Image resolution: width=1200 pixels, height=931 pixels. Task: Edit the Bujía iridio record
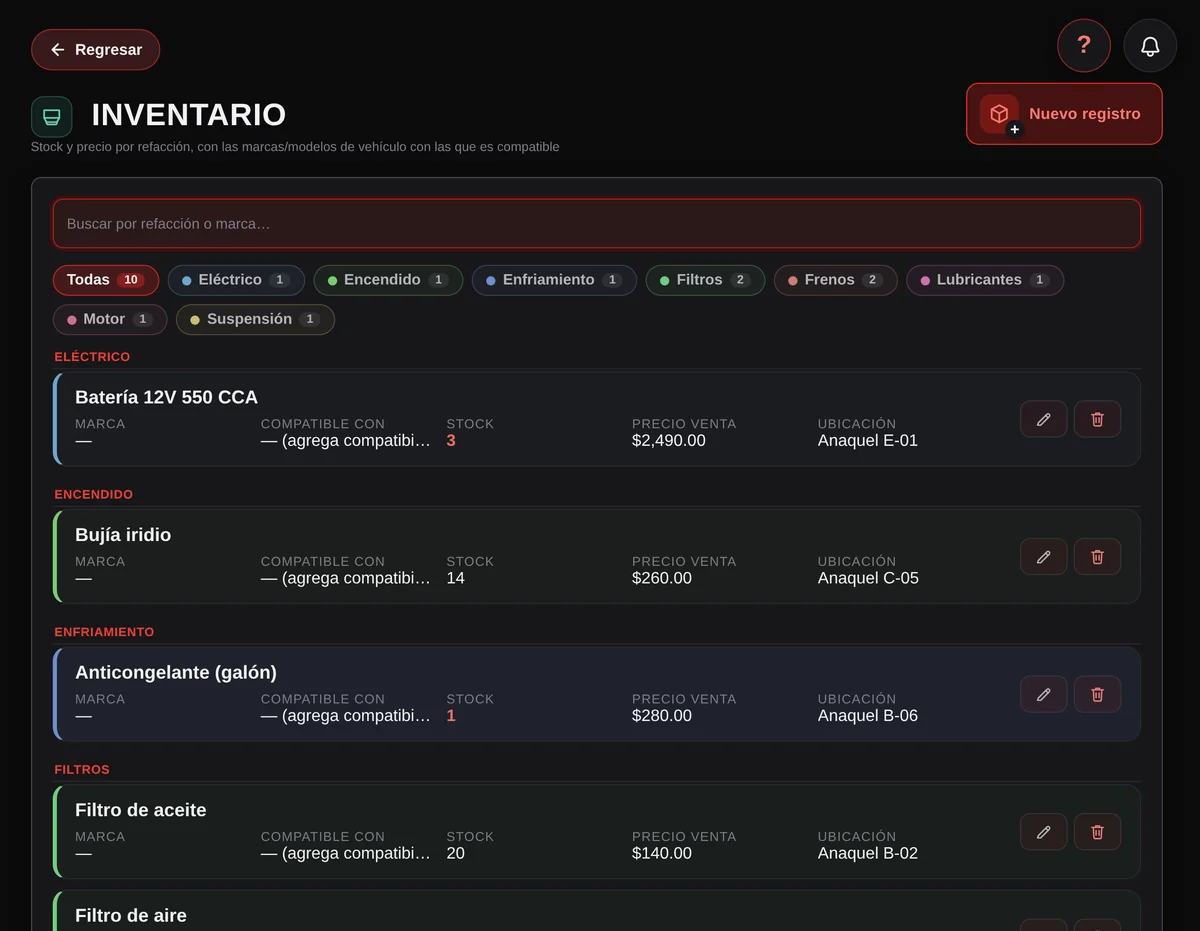click(x=1044, y=557)
